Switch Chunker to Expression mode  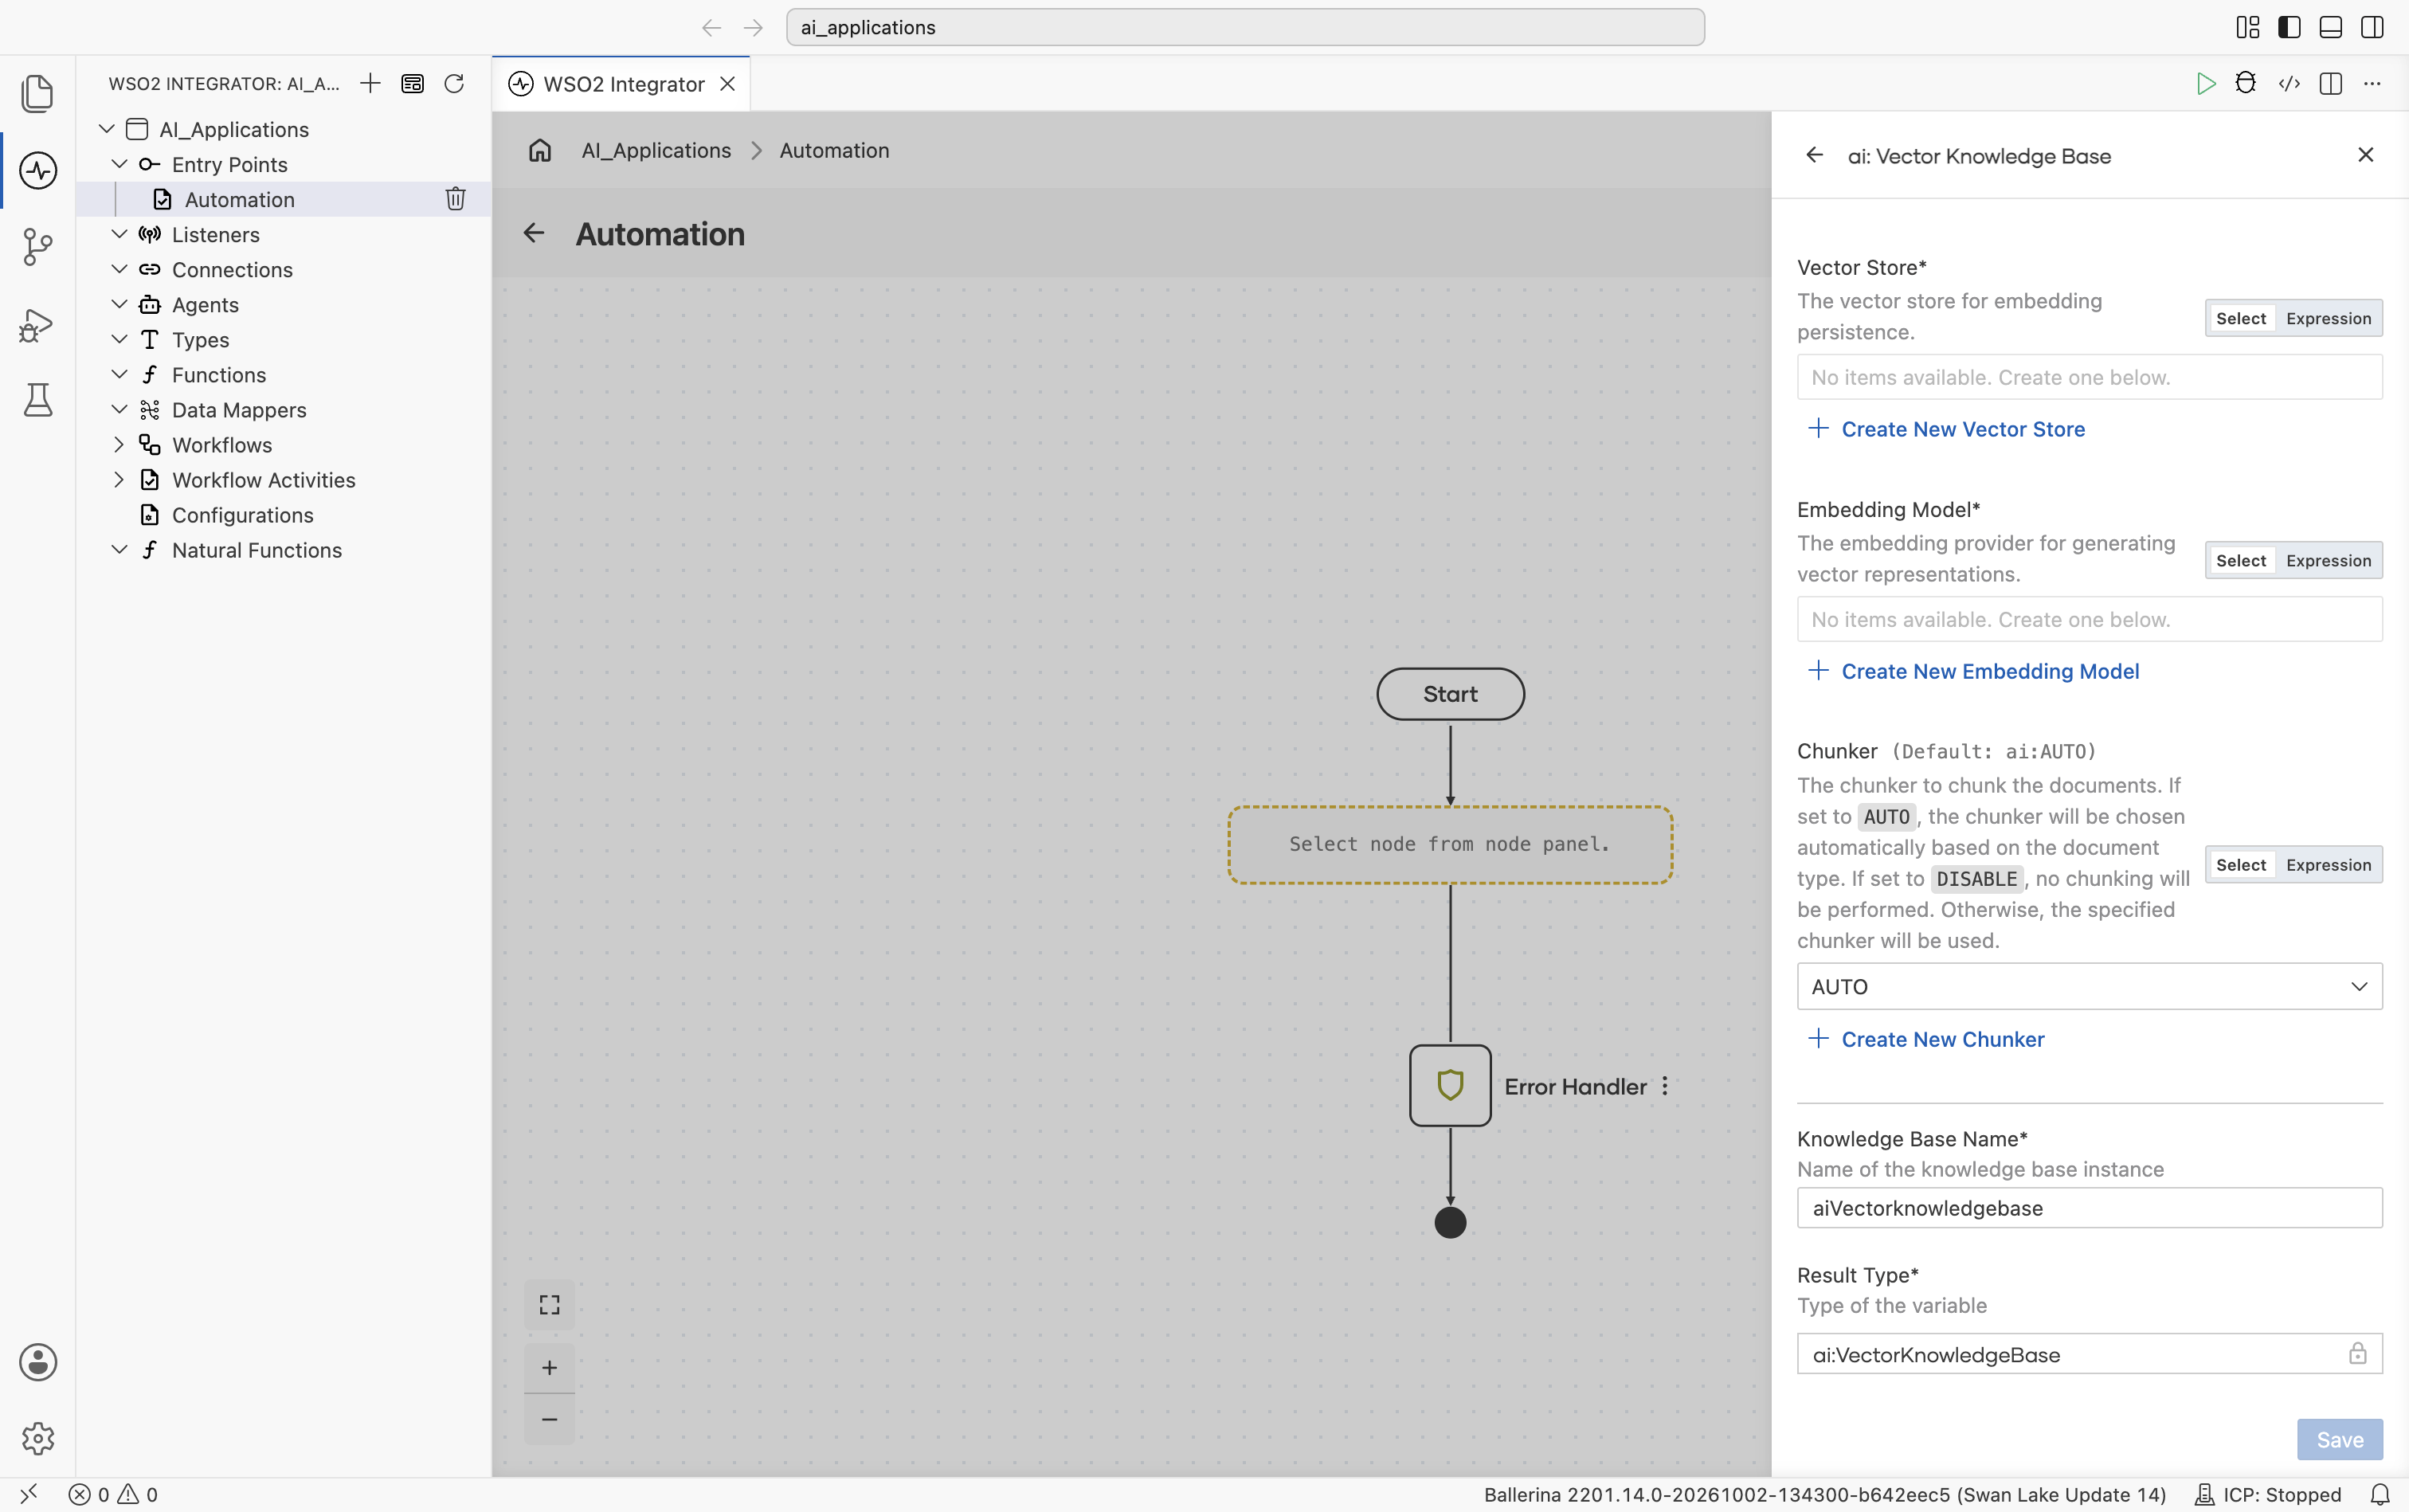pos(2328,865)
